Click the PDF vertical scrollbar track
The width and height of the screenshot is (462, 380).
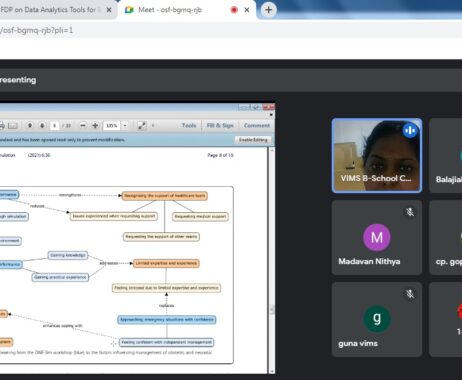coord(272,260)
